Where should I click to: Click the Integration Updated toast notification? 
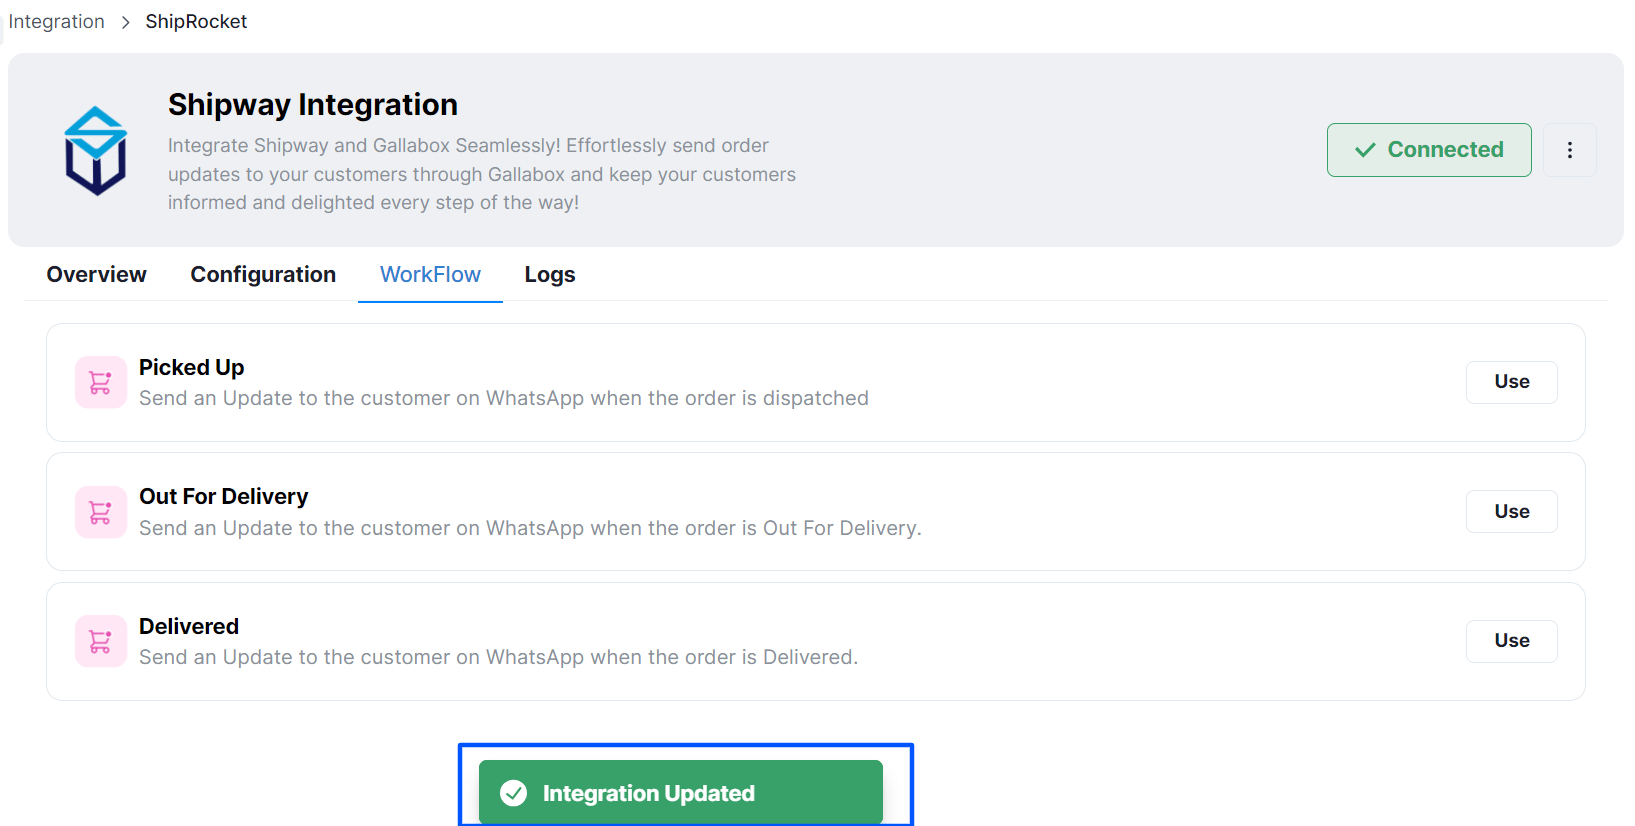click(681, 792)
